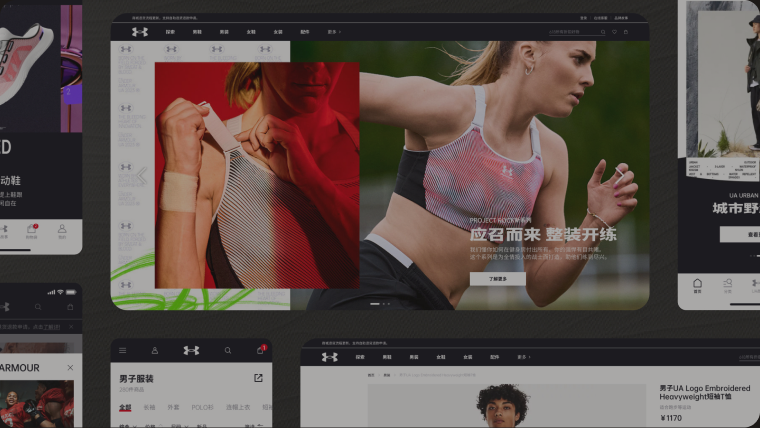Select first carousel indicator on hero banner
The image size is (760, 428).
click(375, 304)
